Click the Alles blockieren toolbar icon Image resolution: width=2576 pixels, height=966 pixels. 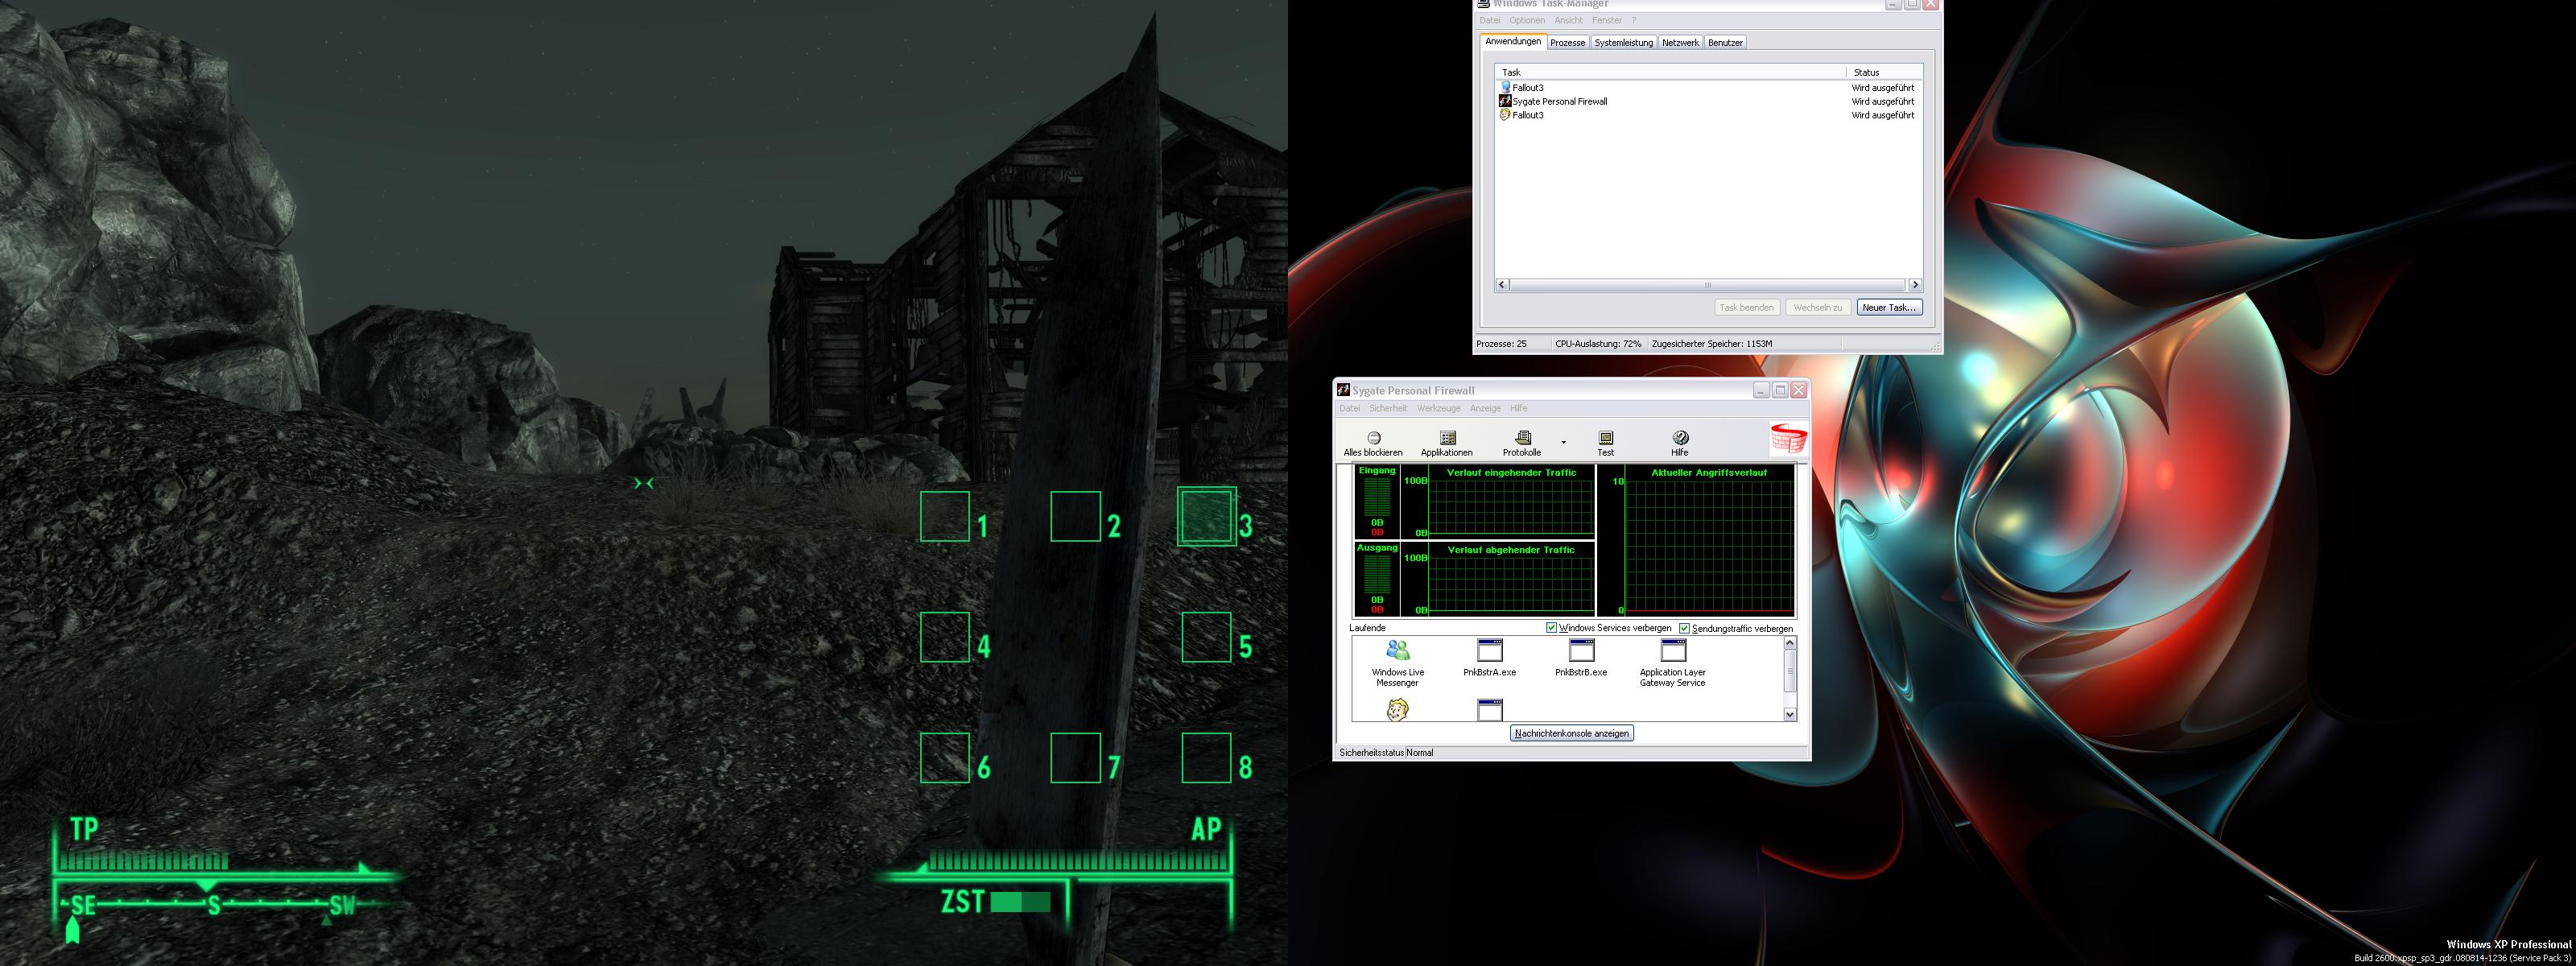pyautogui.click(x=1373, y=443)
